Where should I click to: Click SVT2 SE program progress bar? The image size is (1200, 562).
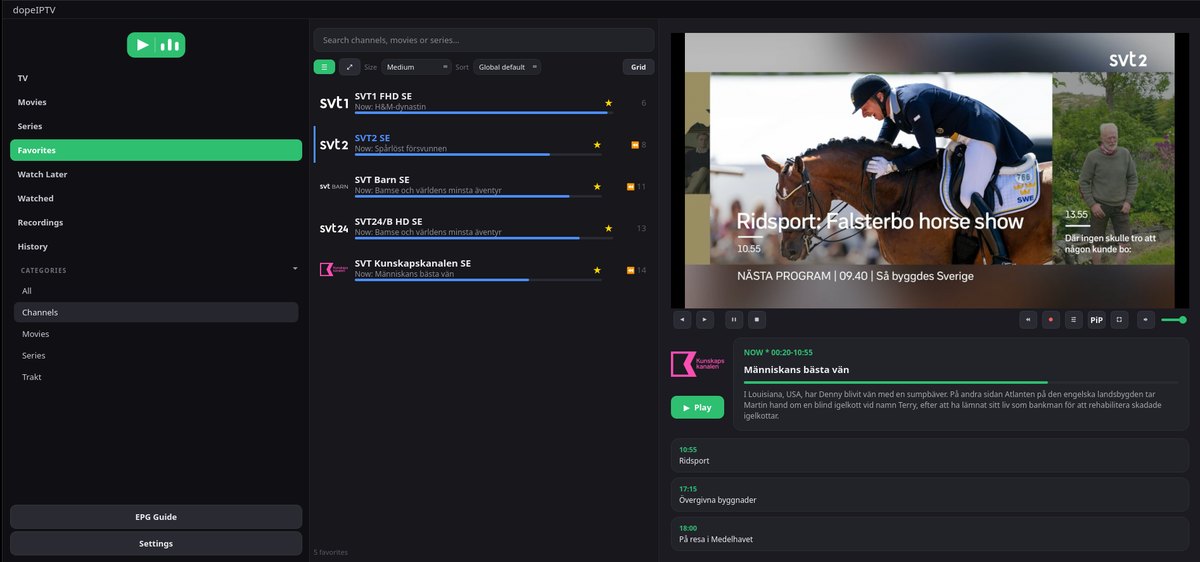click(477, 154)
